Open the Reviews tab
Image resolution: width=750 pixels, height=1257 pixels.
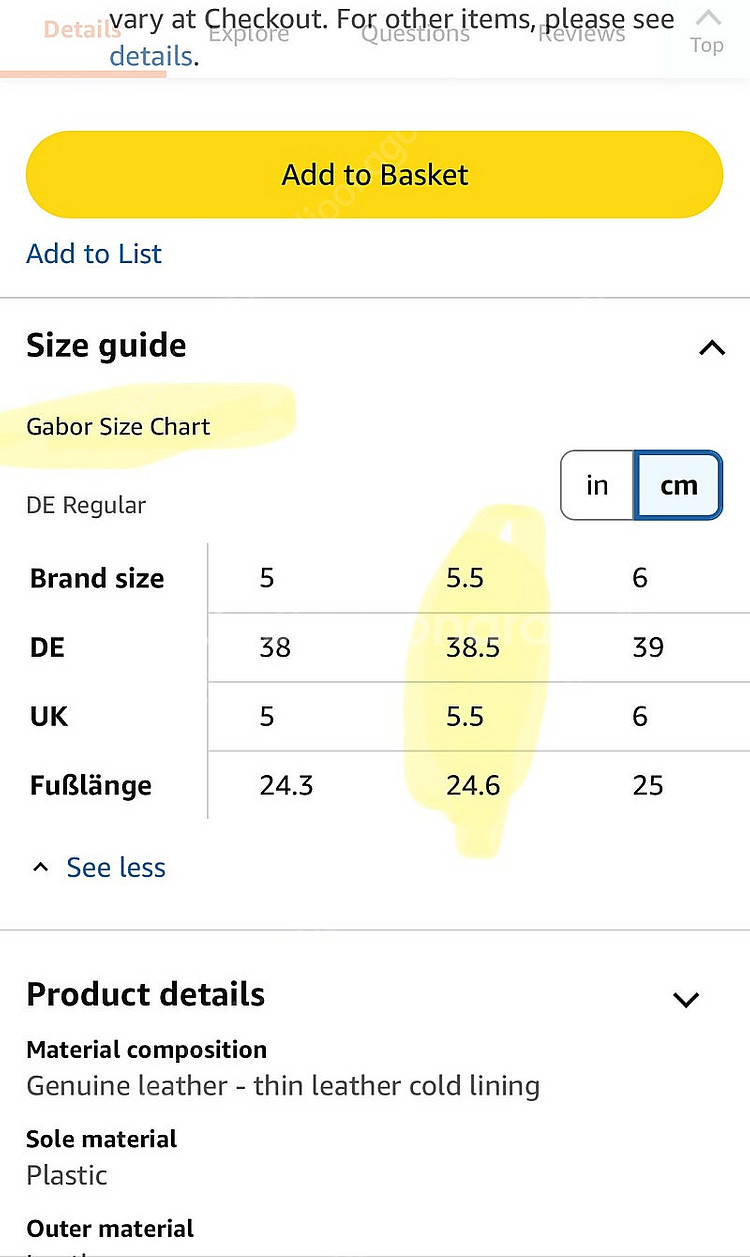click(581, 33)
